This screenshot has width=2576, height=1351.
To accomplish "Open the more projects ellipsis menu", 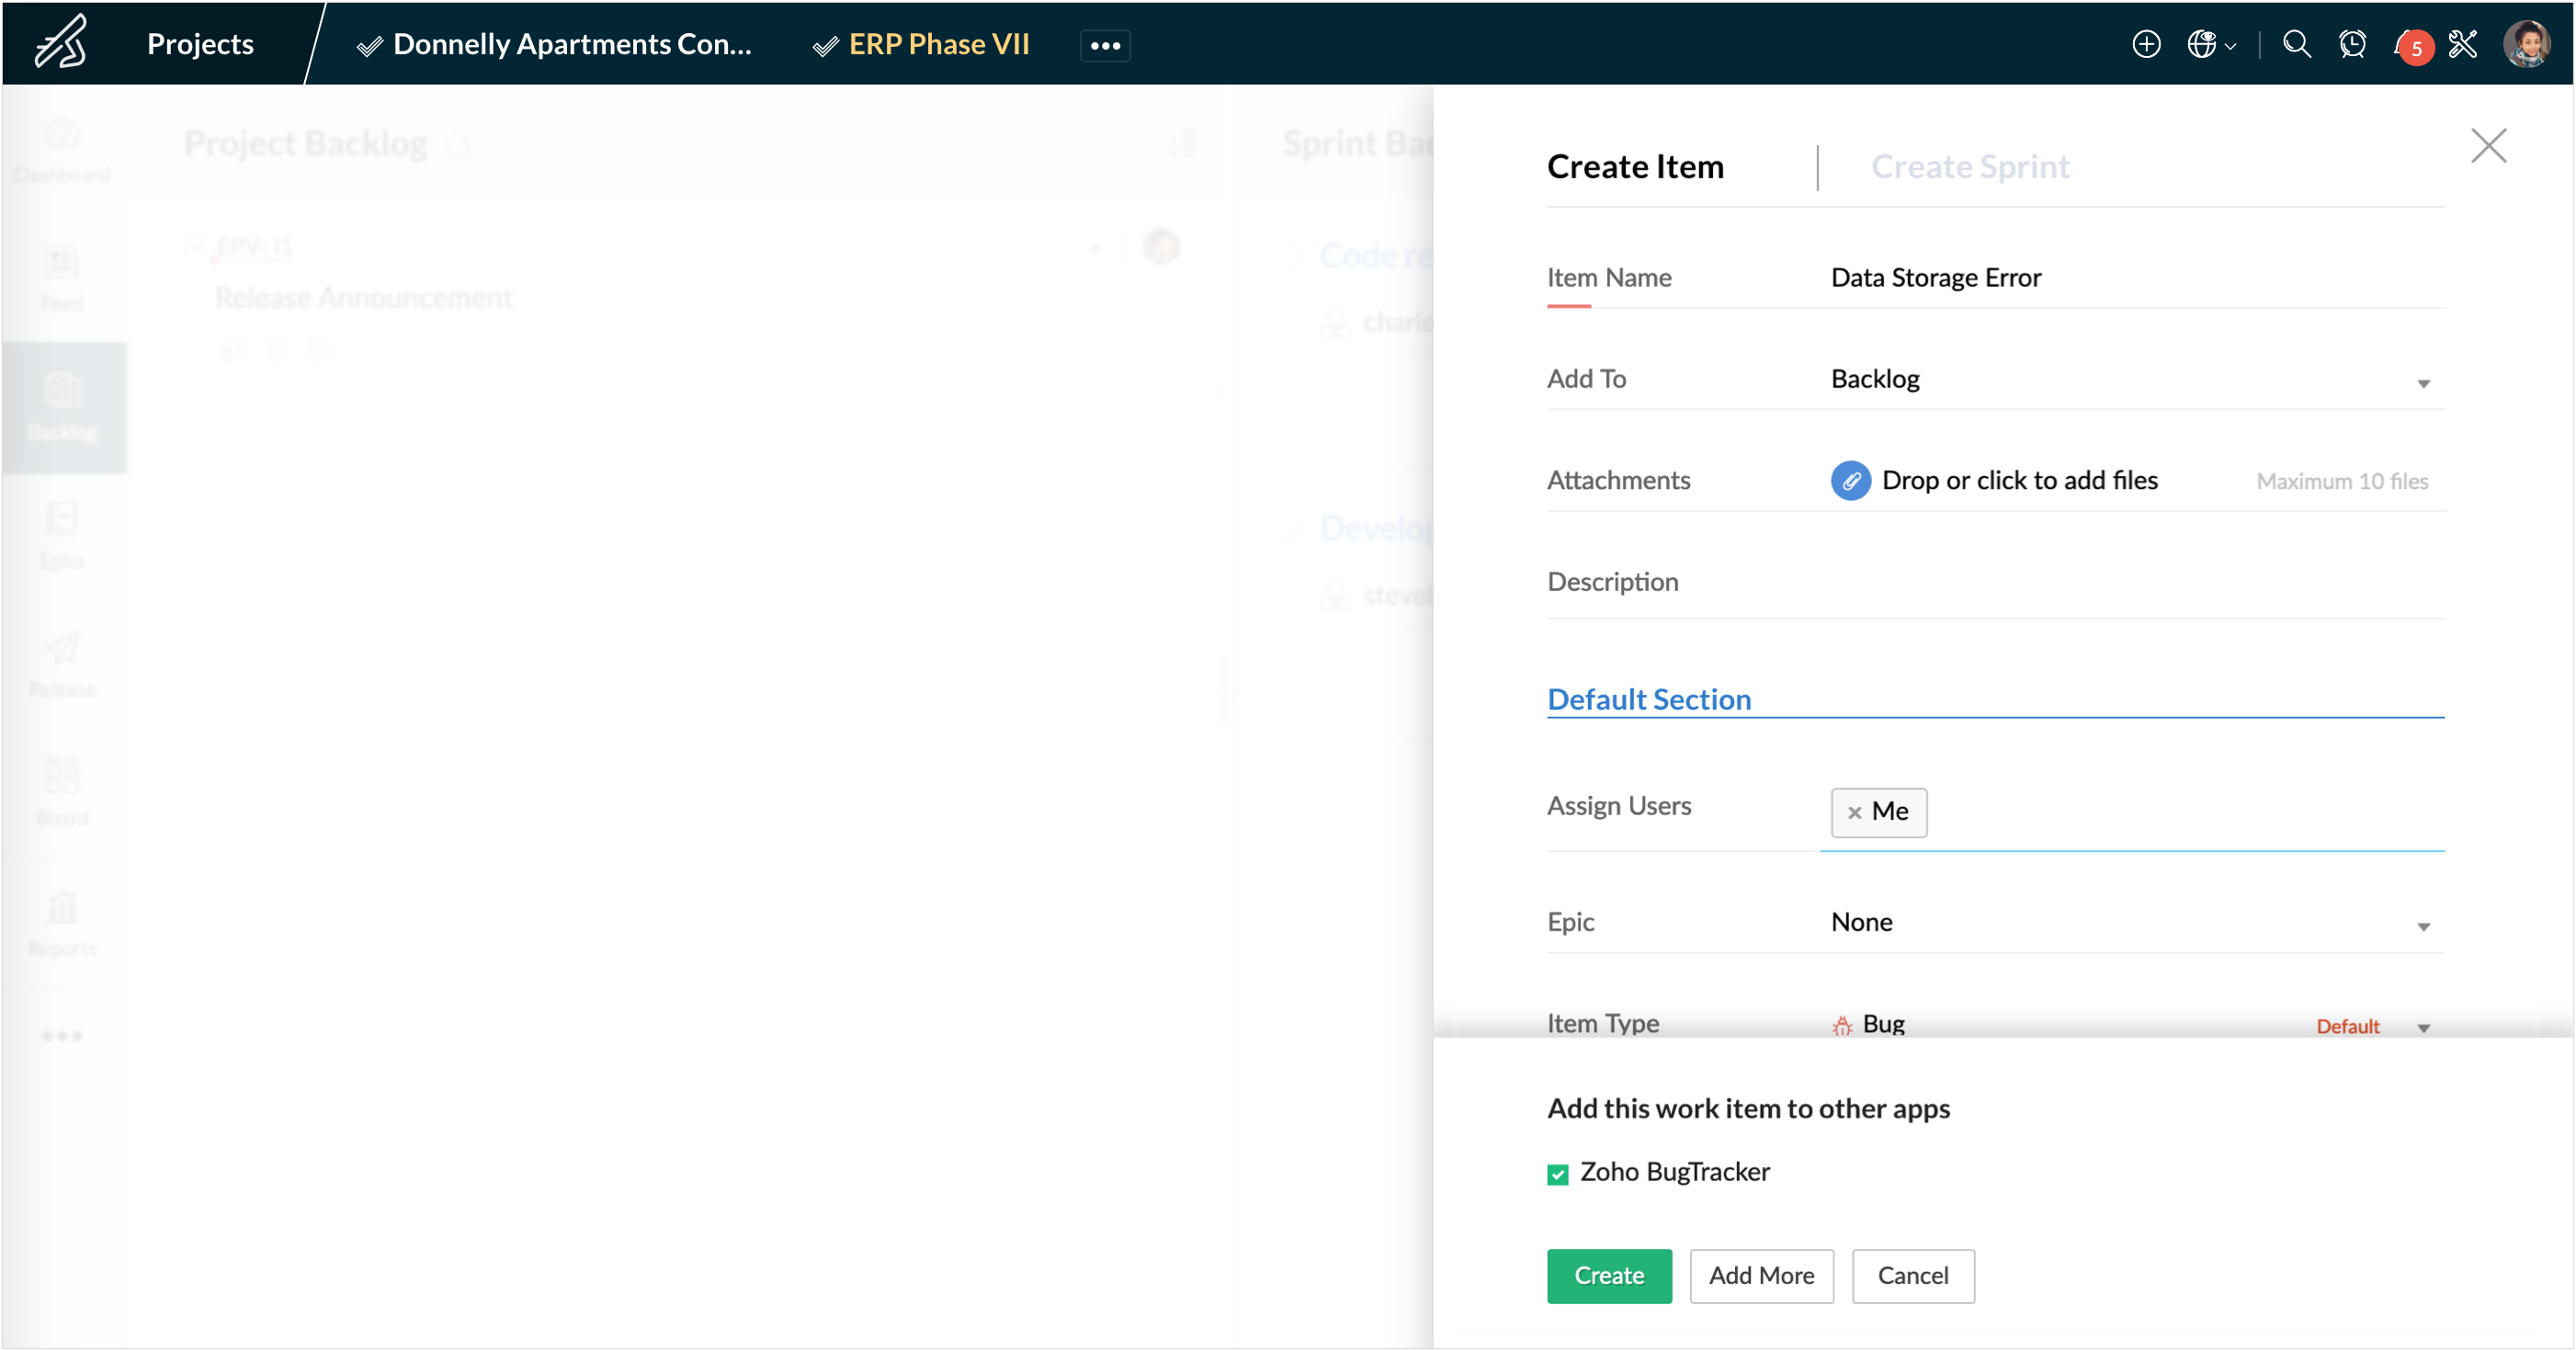I will tap(1104, 45).
